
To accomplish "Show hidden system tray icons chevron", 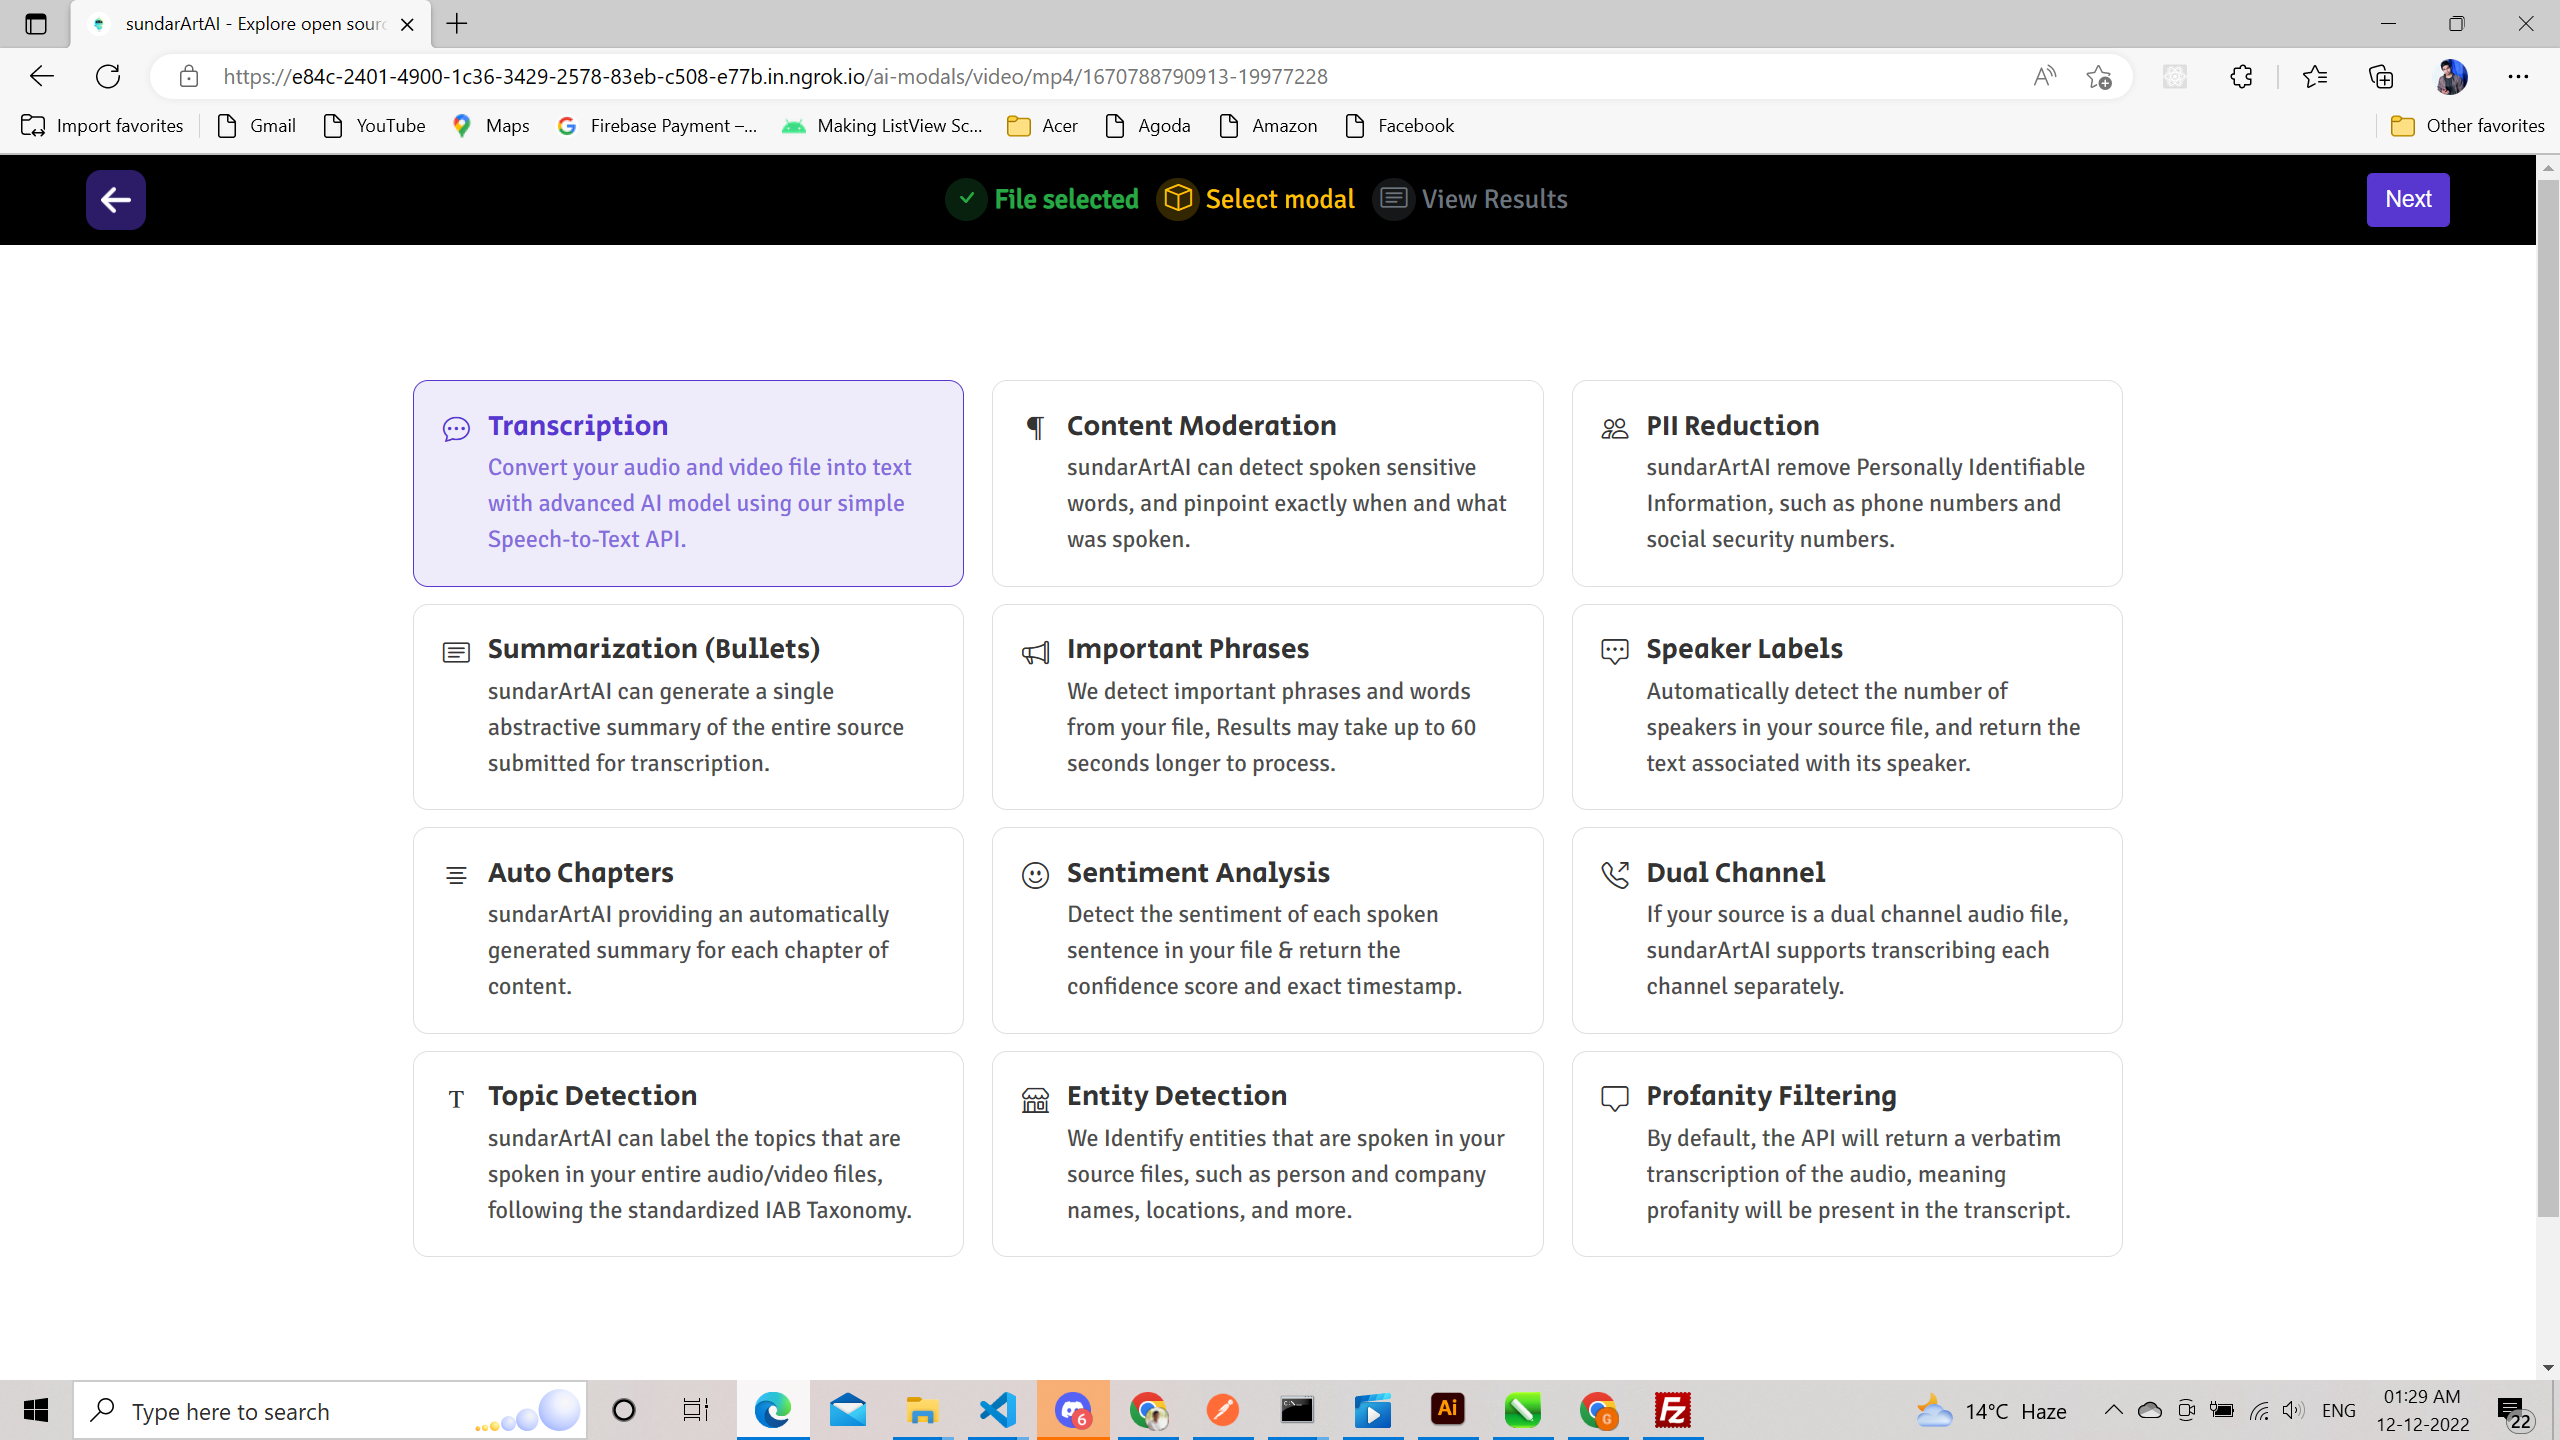I will [2113, 1410].
